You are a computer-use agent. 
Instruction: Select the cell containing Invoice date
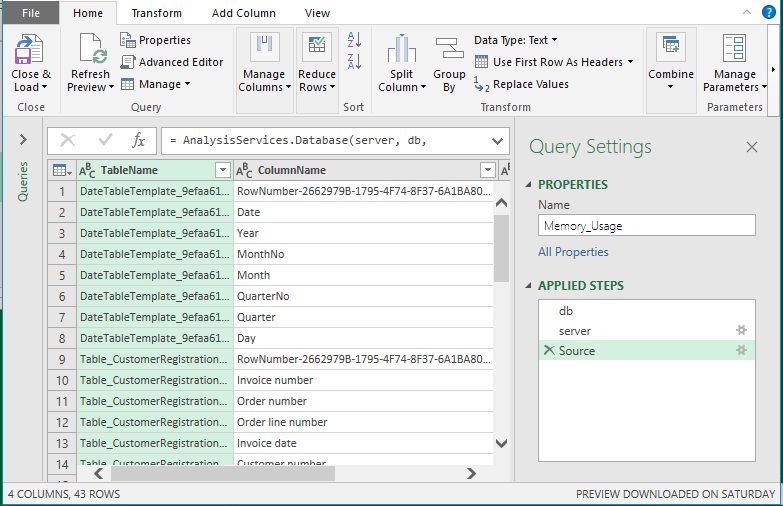point(364,443)
